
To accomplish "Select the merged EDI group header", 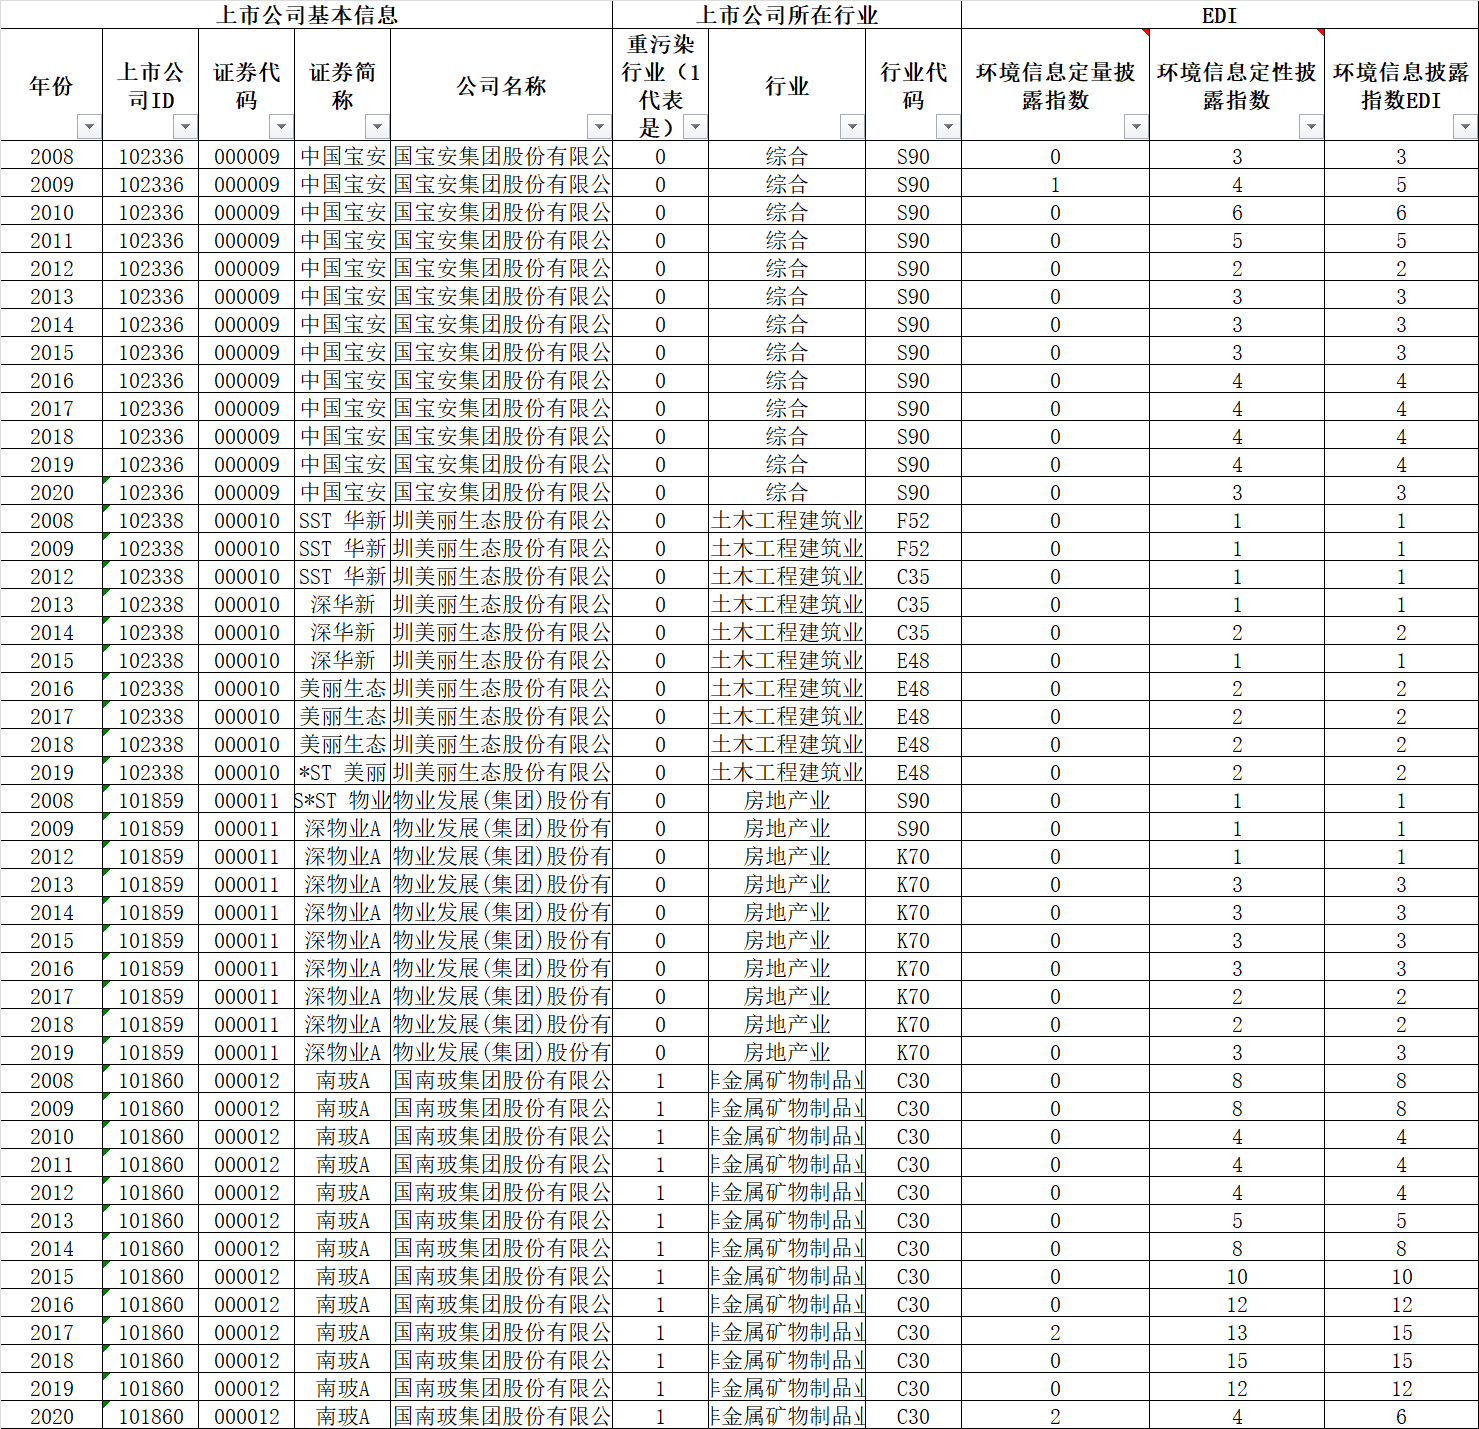I will coord(1220,14).
